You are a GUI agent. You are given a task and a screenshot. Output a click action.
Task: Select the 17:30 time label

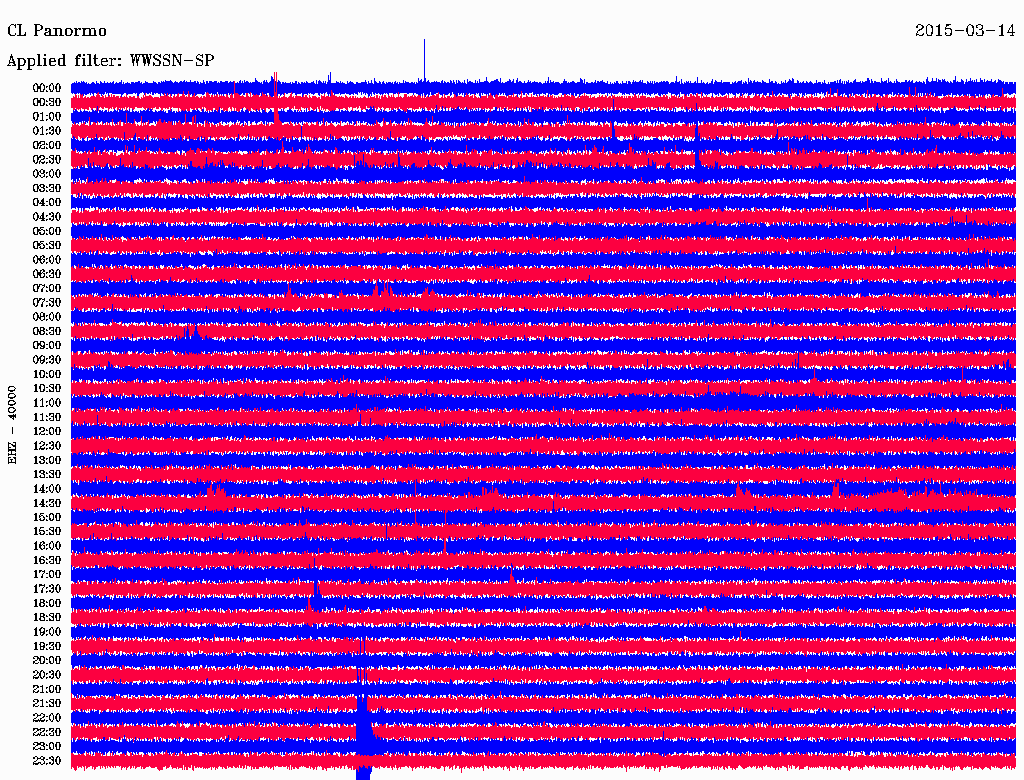pos(47,589)
